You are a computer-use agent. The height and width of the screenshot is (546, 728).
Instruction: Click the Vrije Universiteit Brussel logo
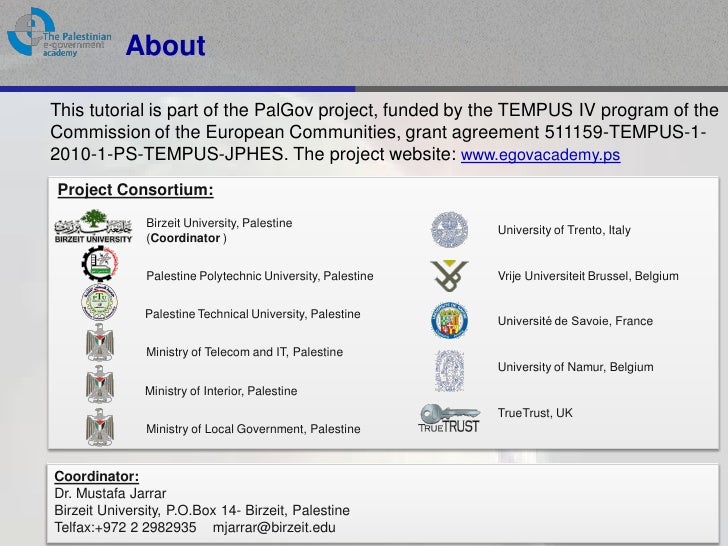click(x=449, y=276)
